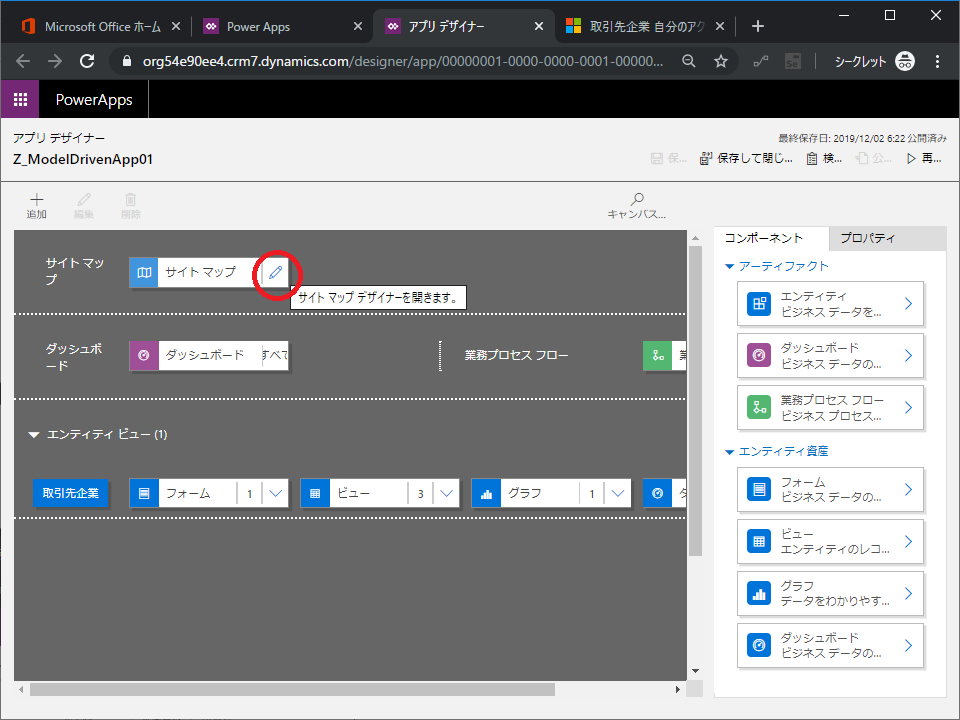Click the grayed-out publish button
Viewport: 960px width, 720px height.
(x=874, y=159)
